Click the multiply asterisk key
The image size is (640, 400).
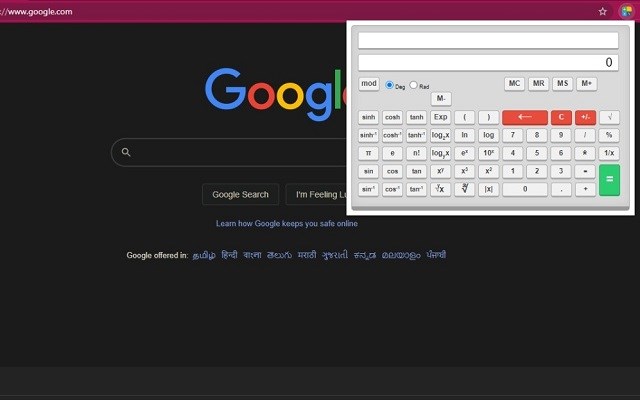click(x=585, y=153)
